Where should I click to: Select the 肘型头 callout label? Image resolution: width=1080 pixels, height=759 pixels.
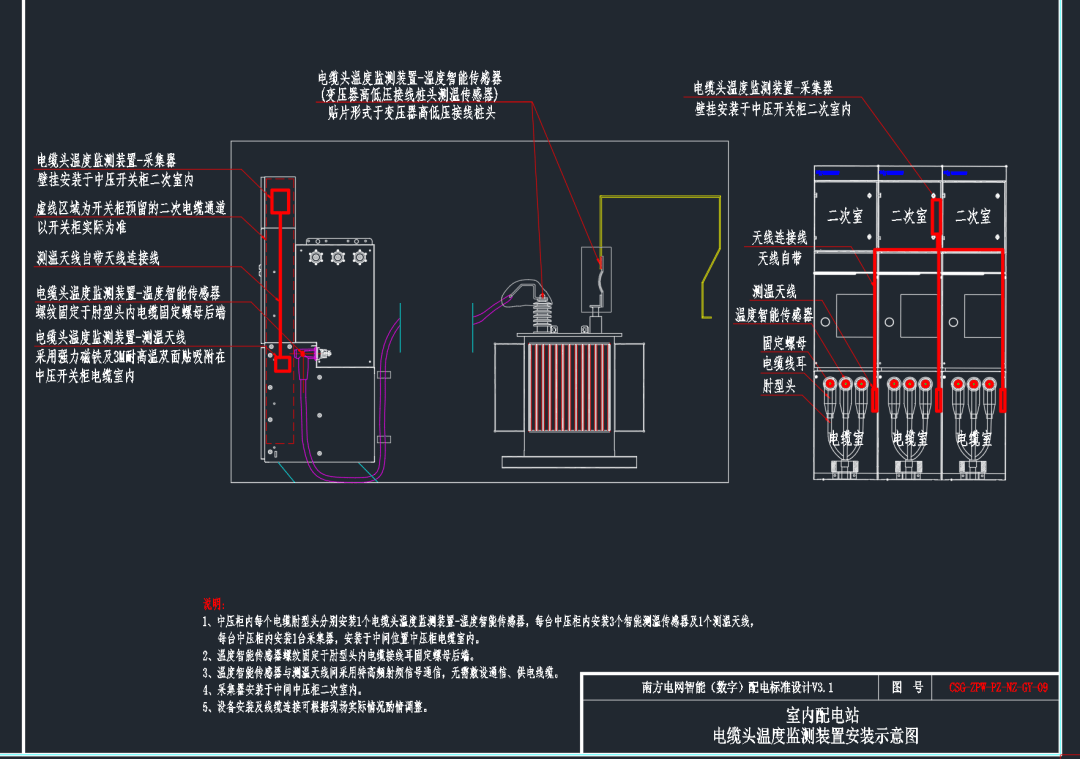(779, 386)
